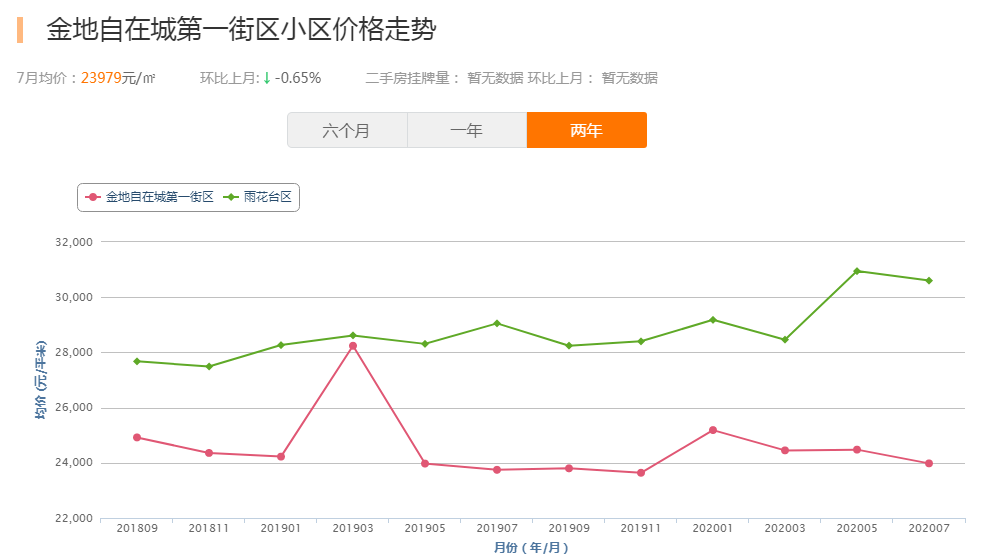
Task: Click red data point at 202007
Action: (x=929, y=463)
